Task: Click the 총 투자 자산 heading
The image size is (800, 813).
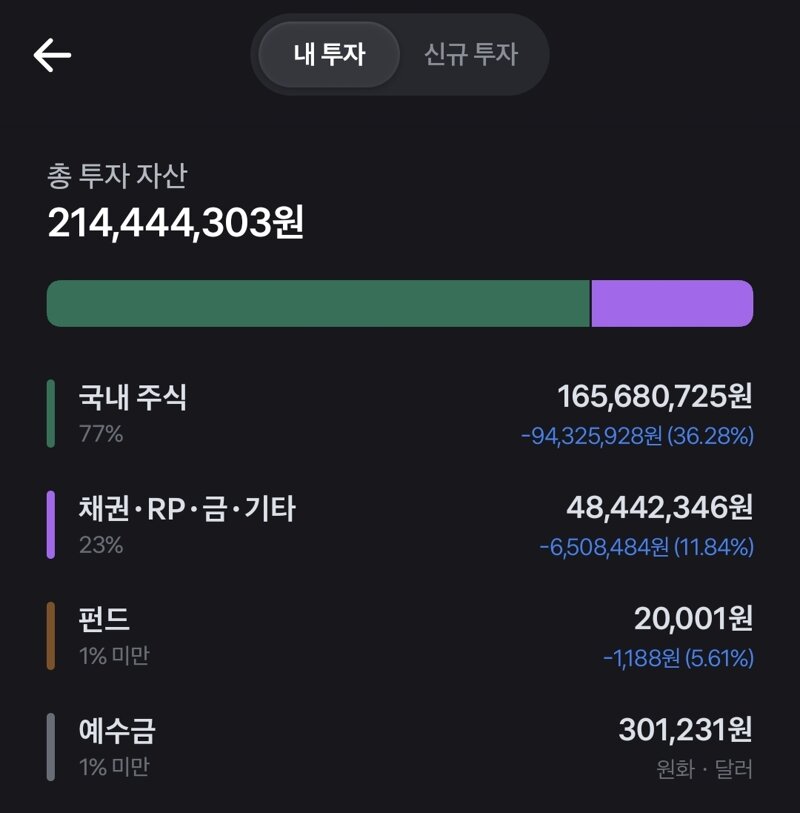Action: click(x=117, y=176)
